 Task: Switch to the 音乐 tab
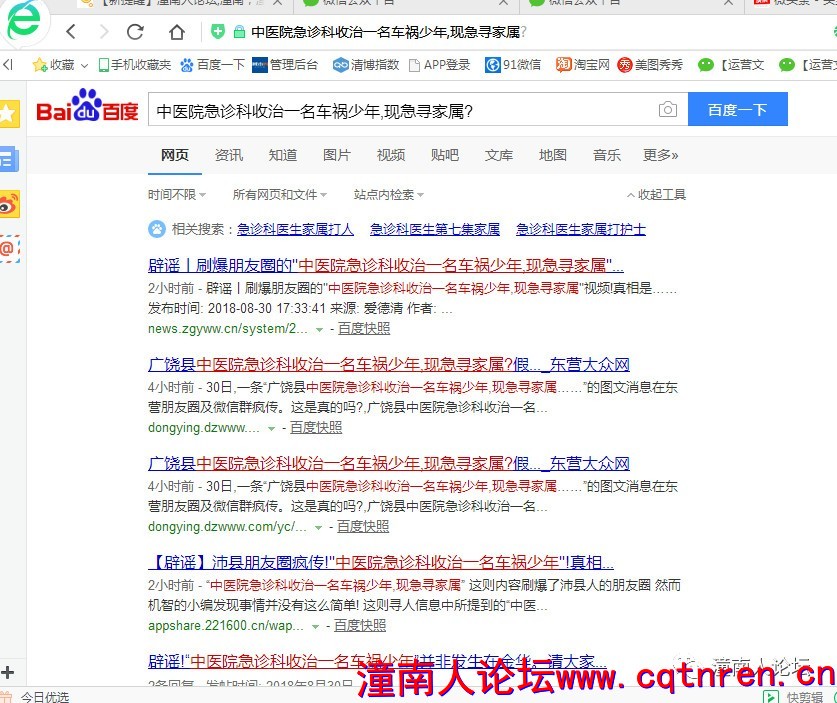click(x=607, y=155)
